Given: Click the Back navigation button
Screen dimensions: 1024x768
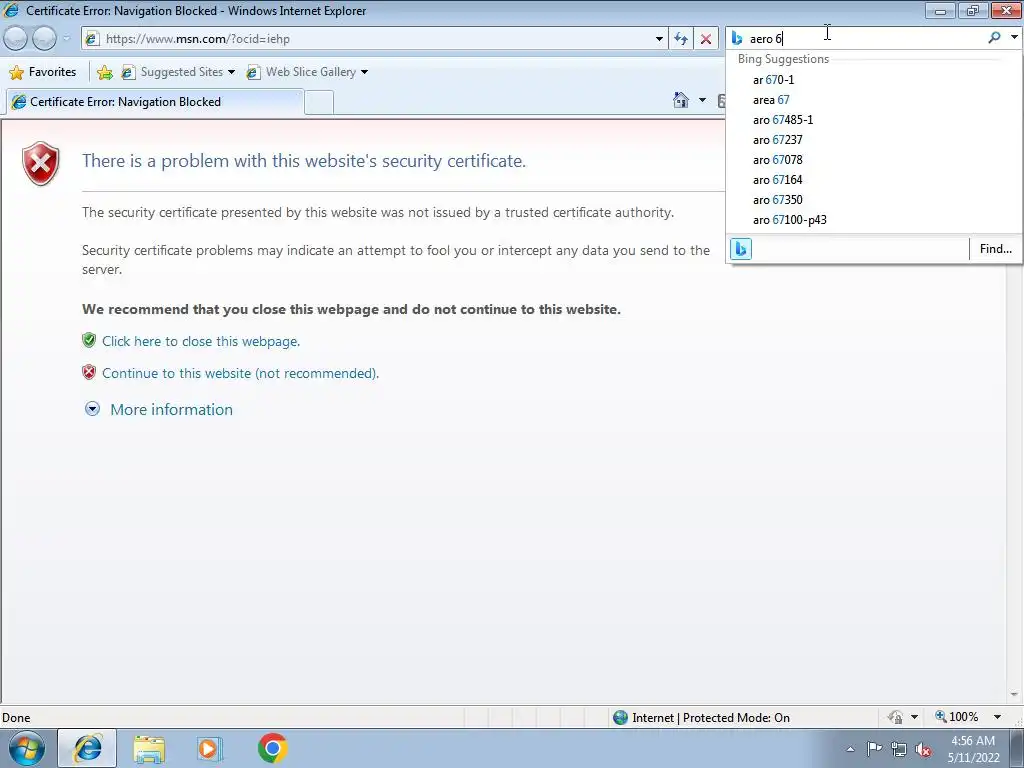Looking at the screenshot, I should pos(16,39).
